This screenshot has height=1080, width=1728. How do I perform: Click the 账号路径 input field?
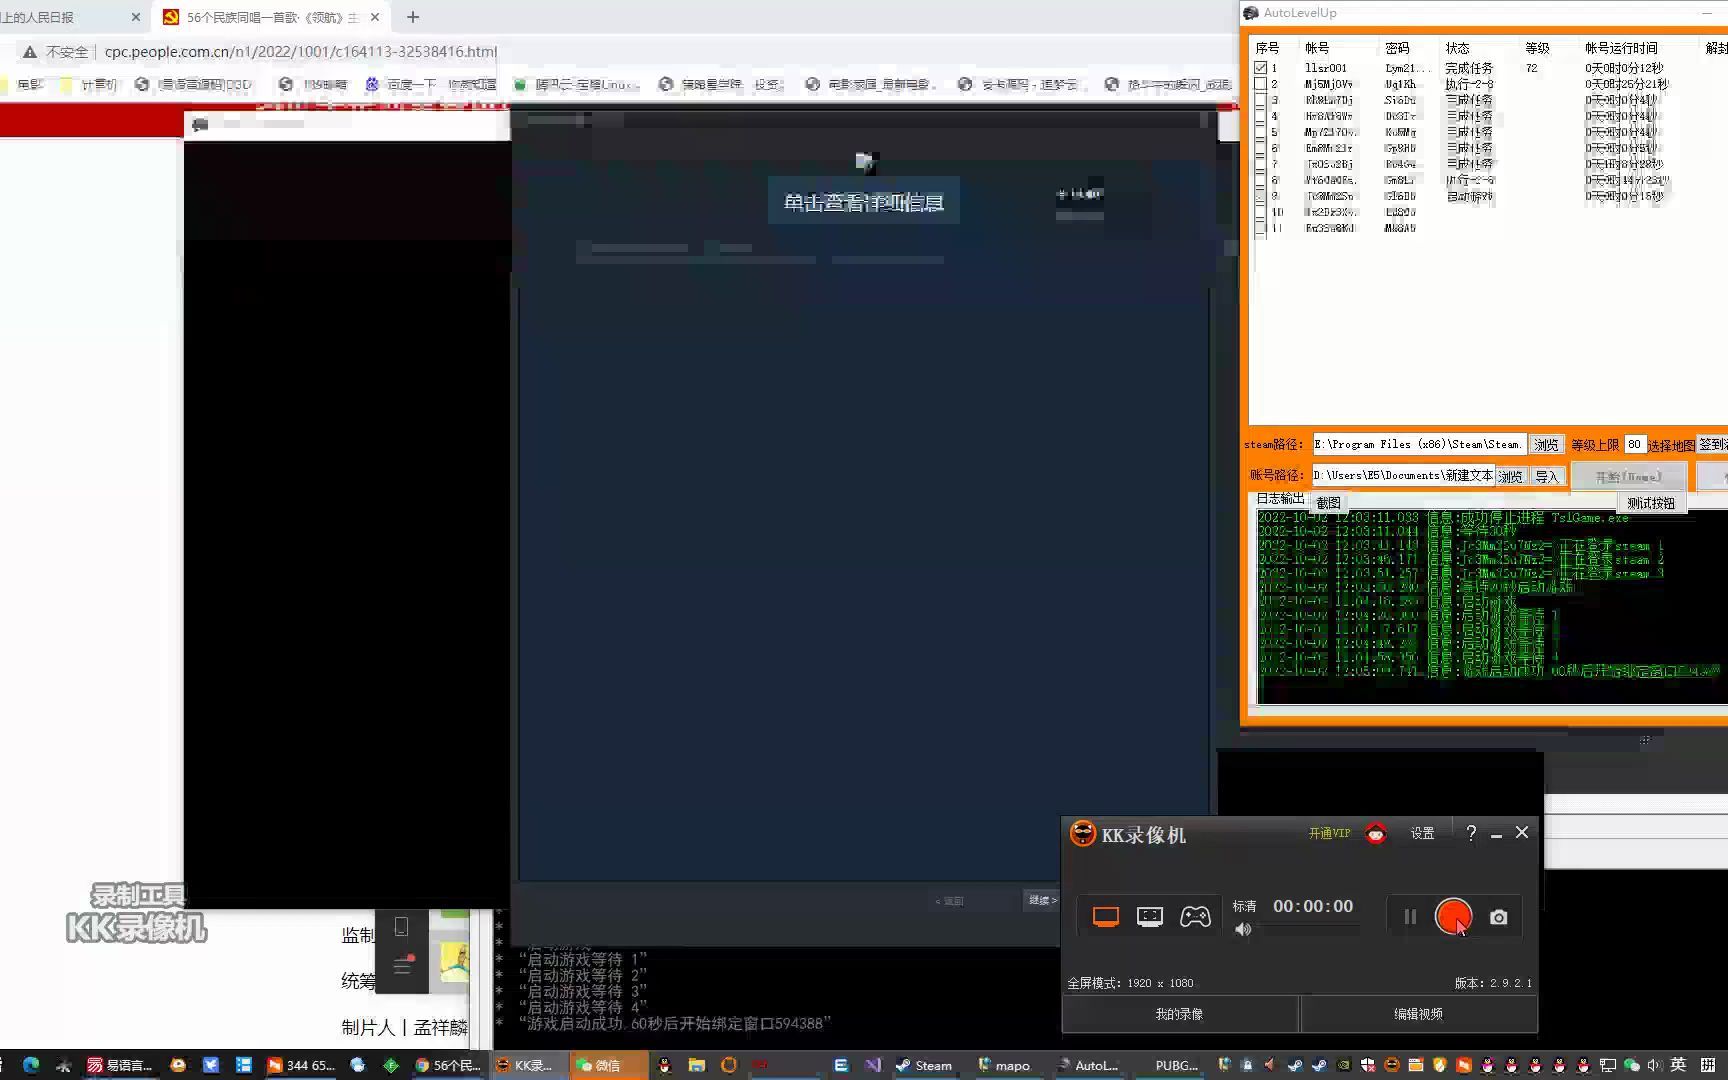[x=1403, y=476]
